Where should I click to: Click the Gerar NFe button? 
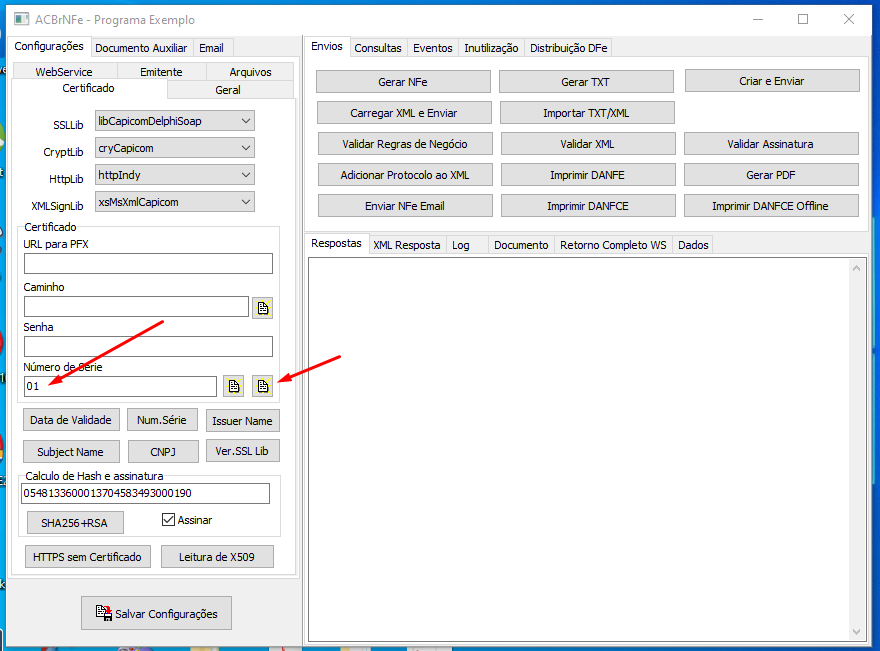[x=403, y=82]
